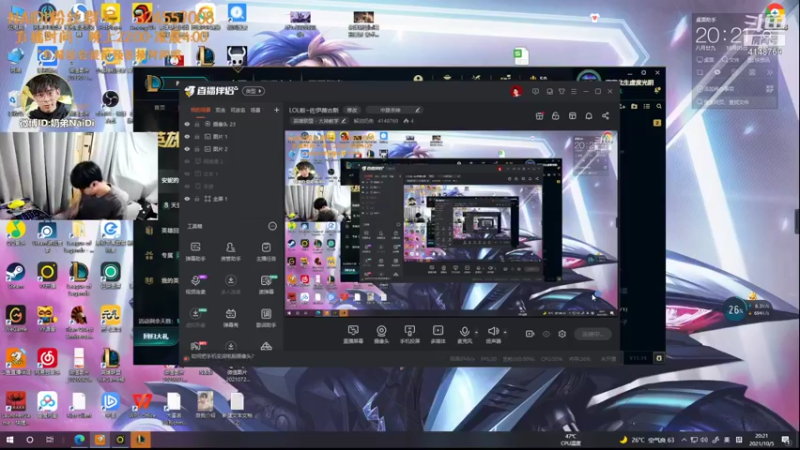800x450 pixels.
Task: Click the speaker icon in bottom bar
Action: pos(492,332)
